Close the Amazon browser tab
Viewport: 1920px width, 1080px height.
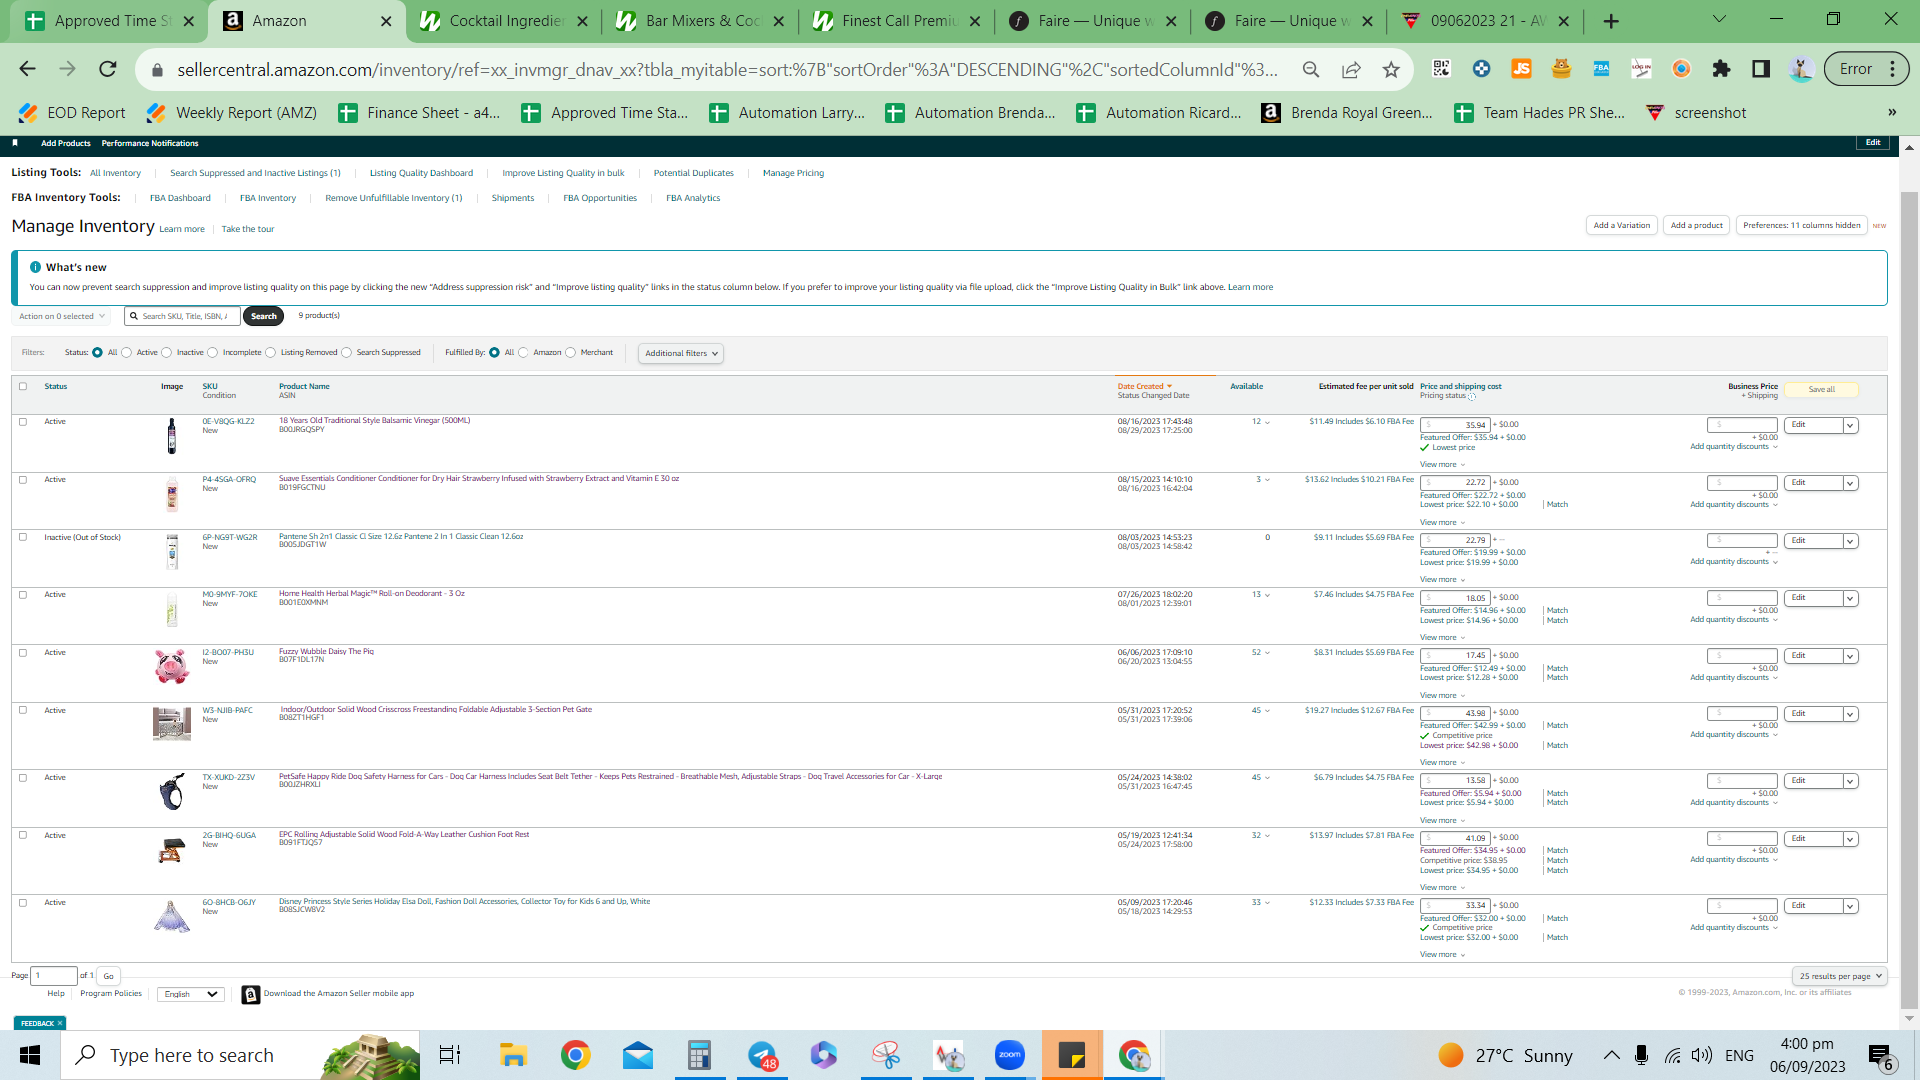click(386, 21)
